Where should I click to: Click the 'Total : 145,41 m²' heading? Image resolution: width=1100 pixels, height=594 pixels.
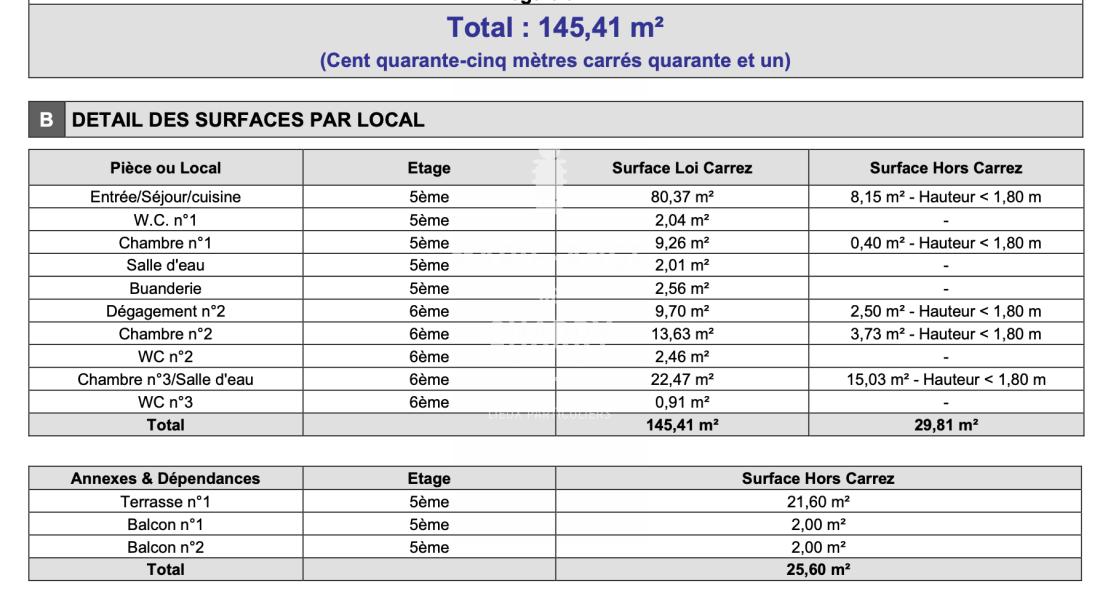coord(555,27)
